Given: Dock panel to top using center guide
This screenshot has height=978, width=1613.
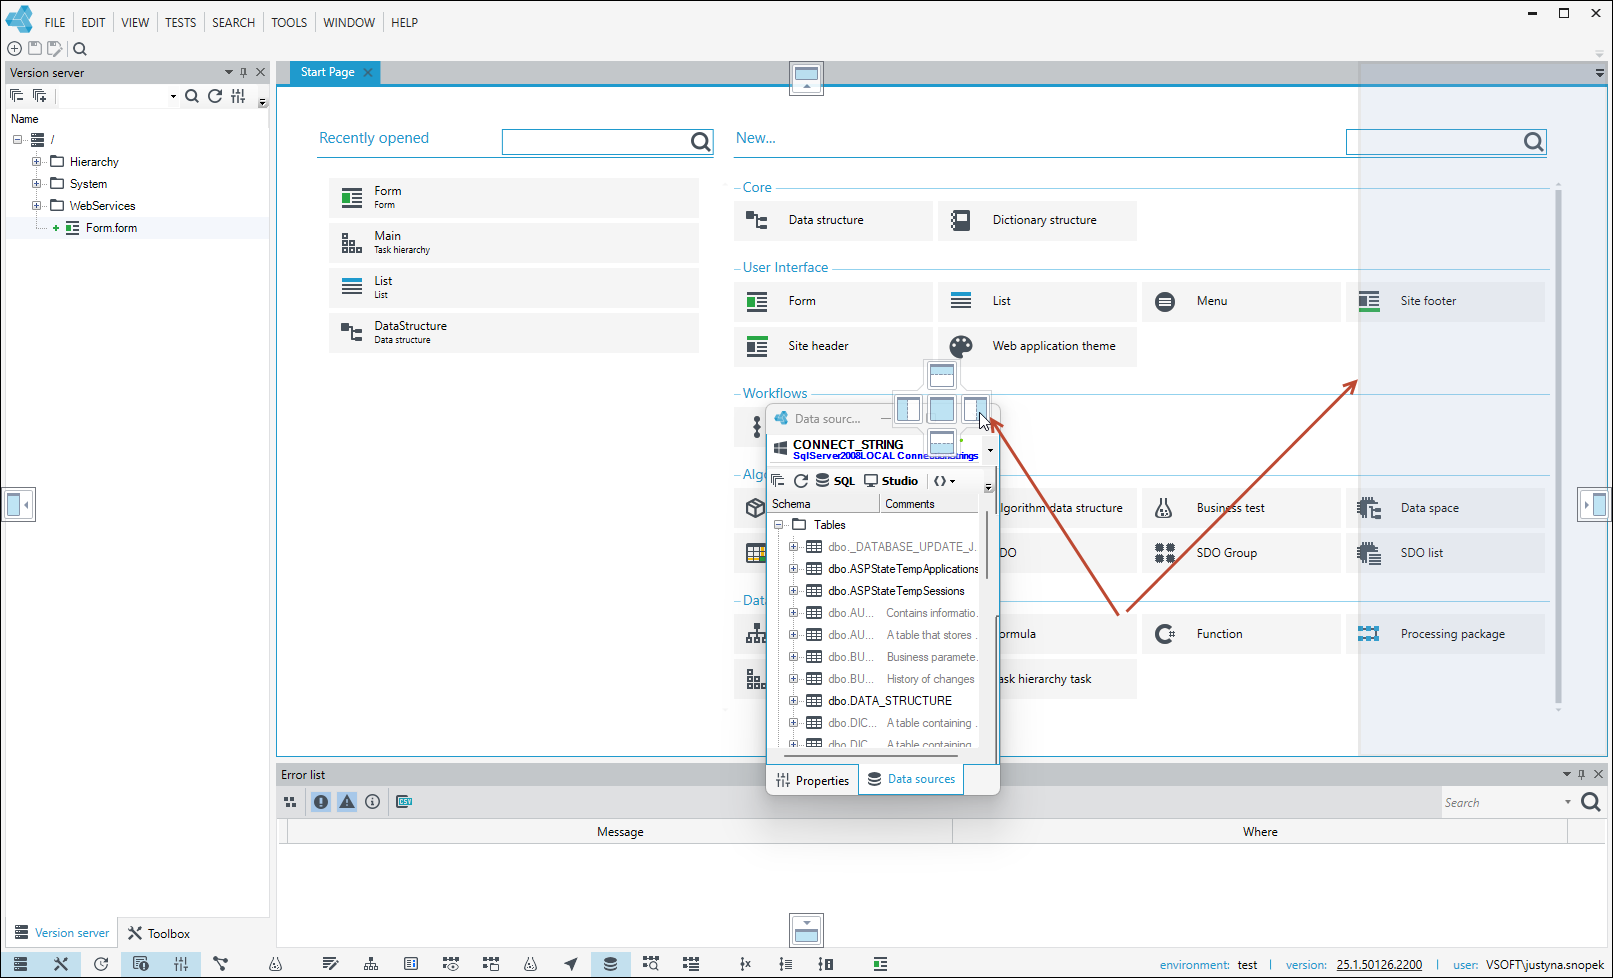Looking at the screenshot, I should pos(942,376).
